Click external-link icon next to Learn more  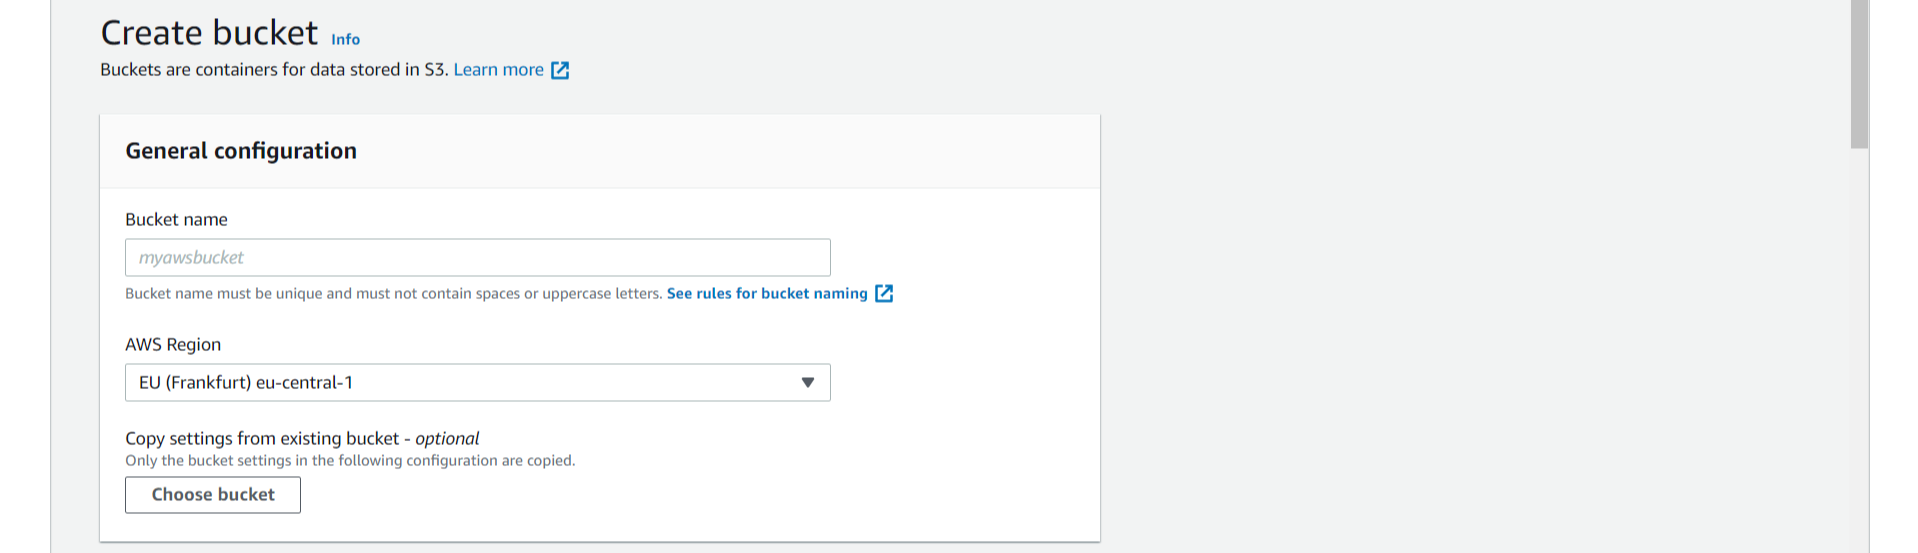560,70
